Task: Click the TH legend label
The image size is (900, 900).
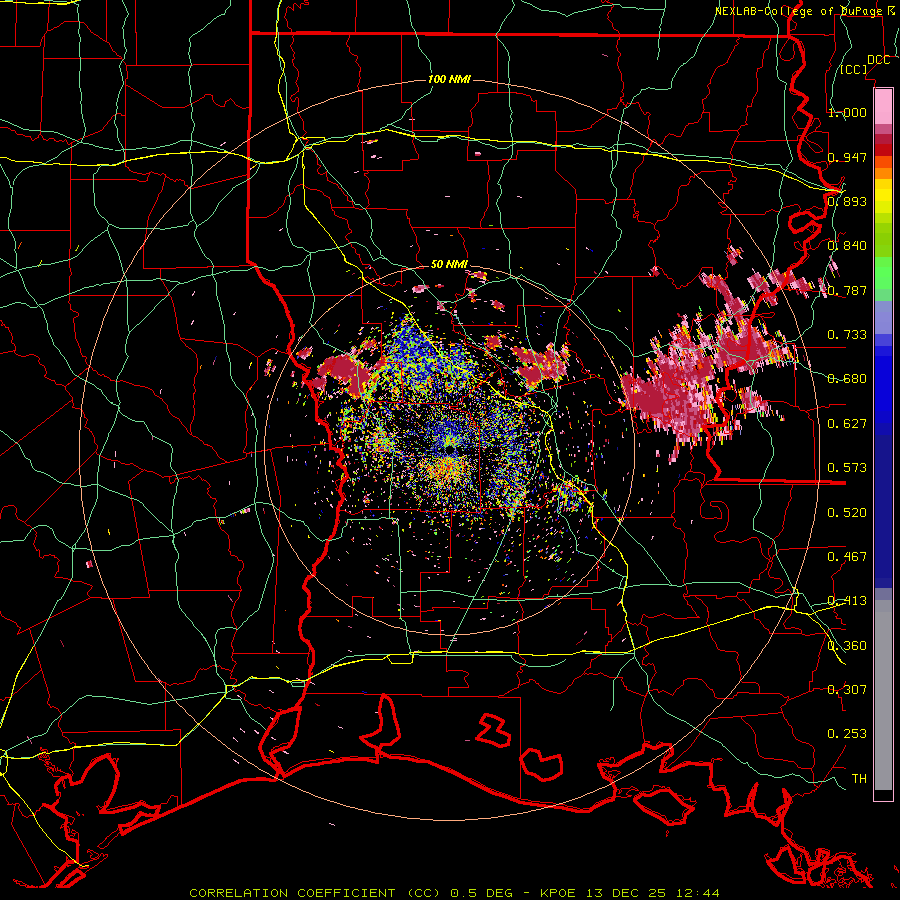Action: [859, 779]
